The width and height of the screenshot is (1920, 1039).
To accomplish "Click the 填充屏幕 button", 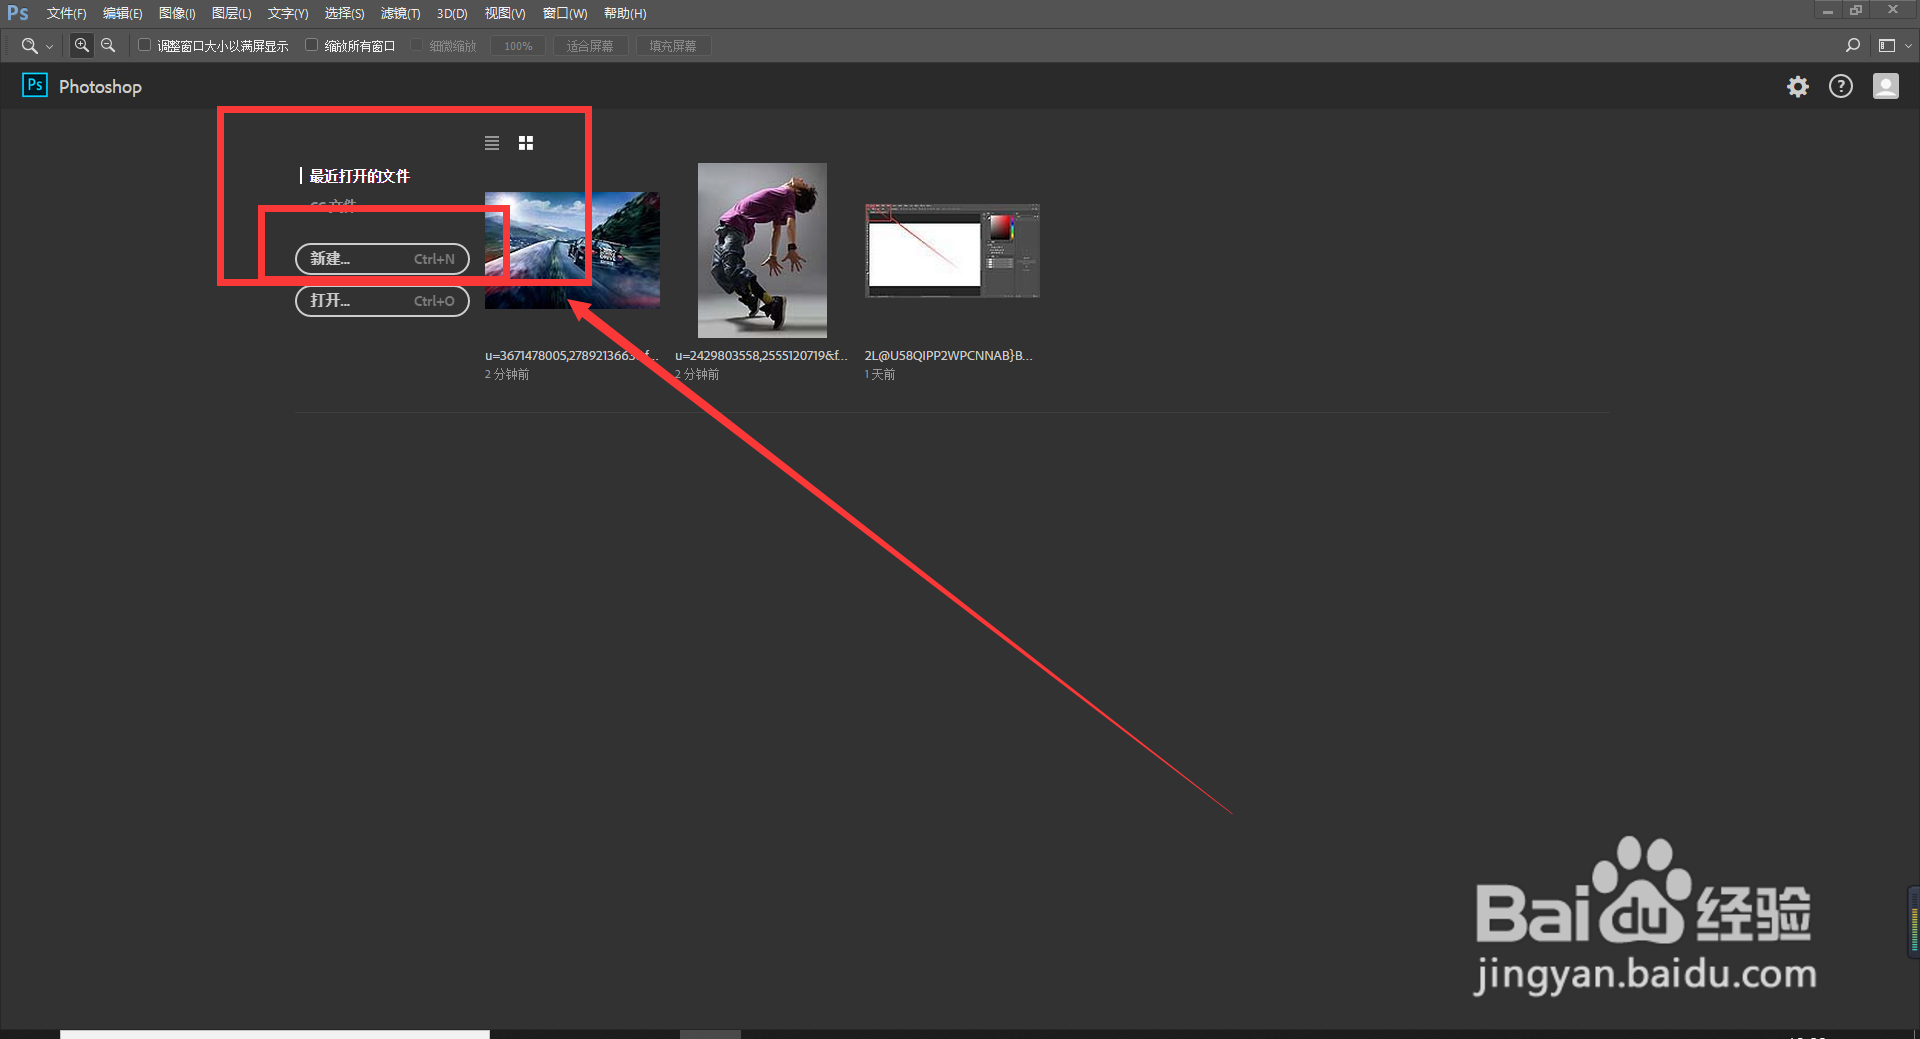I will point(673,46).
